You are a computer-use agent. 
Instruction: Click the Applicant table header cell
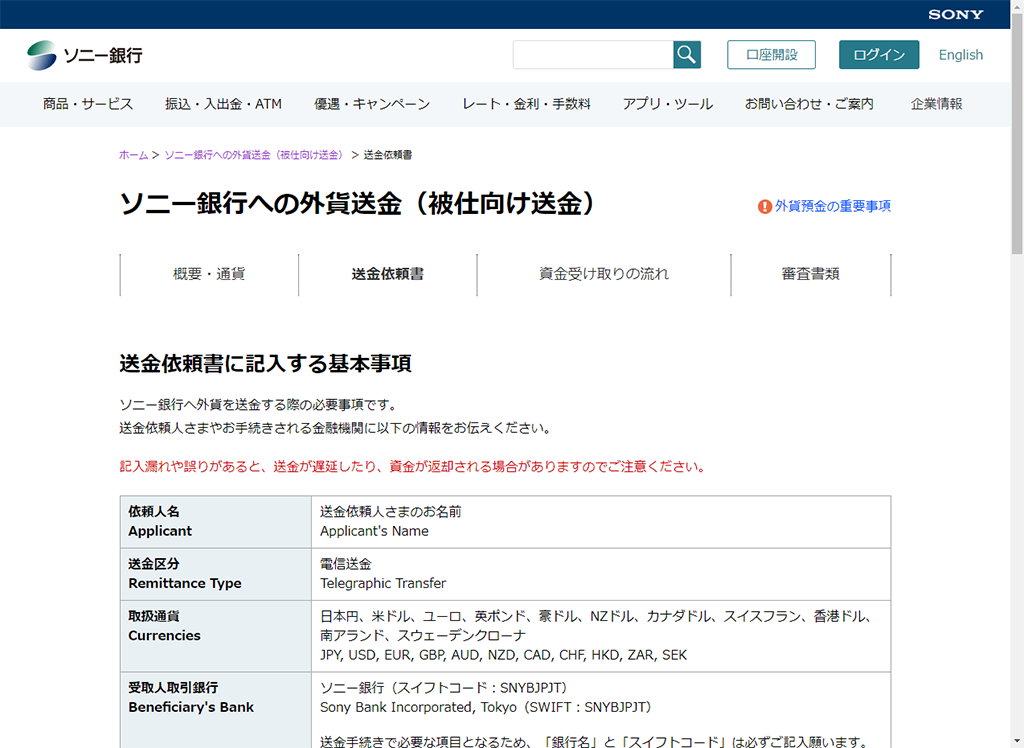click(x=216, y=522)
